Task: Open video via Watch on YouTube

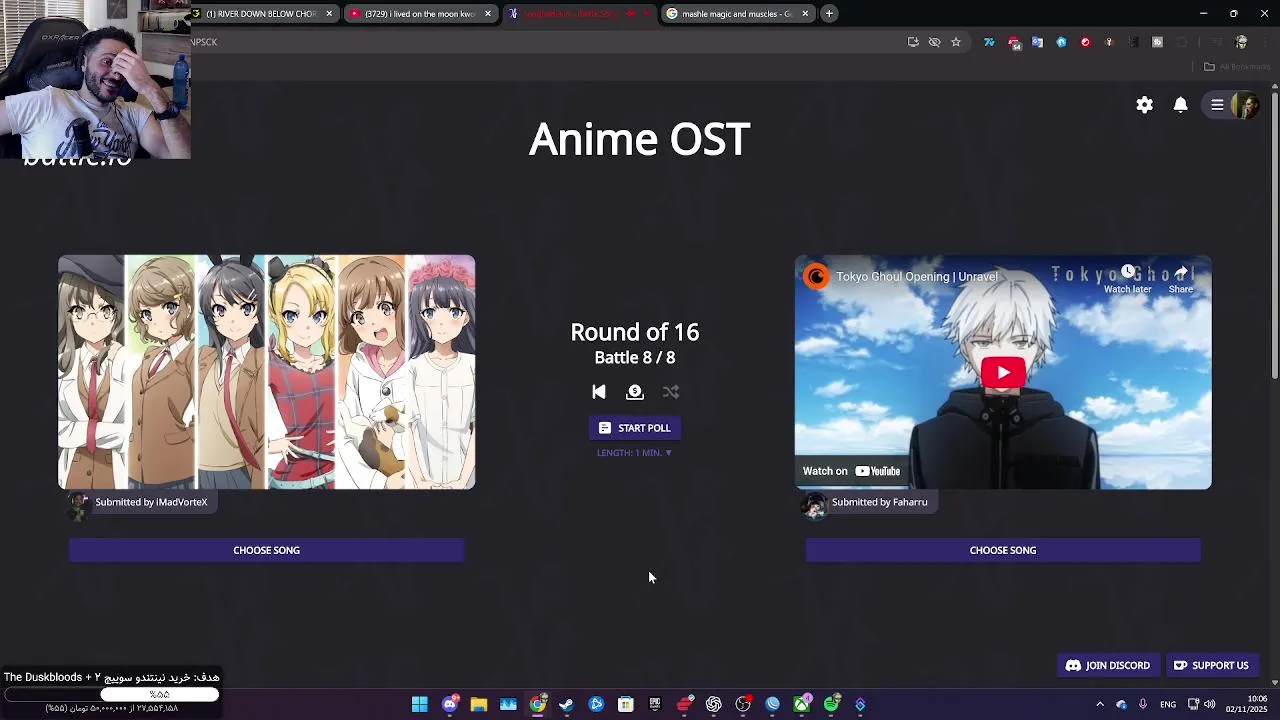Action: tap(851, 471)
